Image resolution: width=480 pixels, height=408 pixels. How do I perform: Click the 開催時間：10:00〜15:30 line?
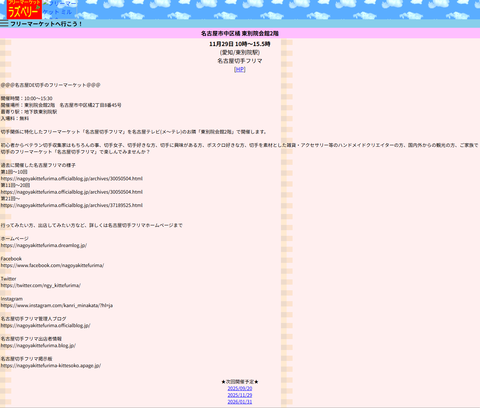[x=27, y=99]
